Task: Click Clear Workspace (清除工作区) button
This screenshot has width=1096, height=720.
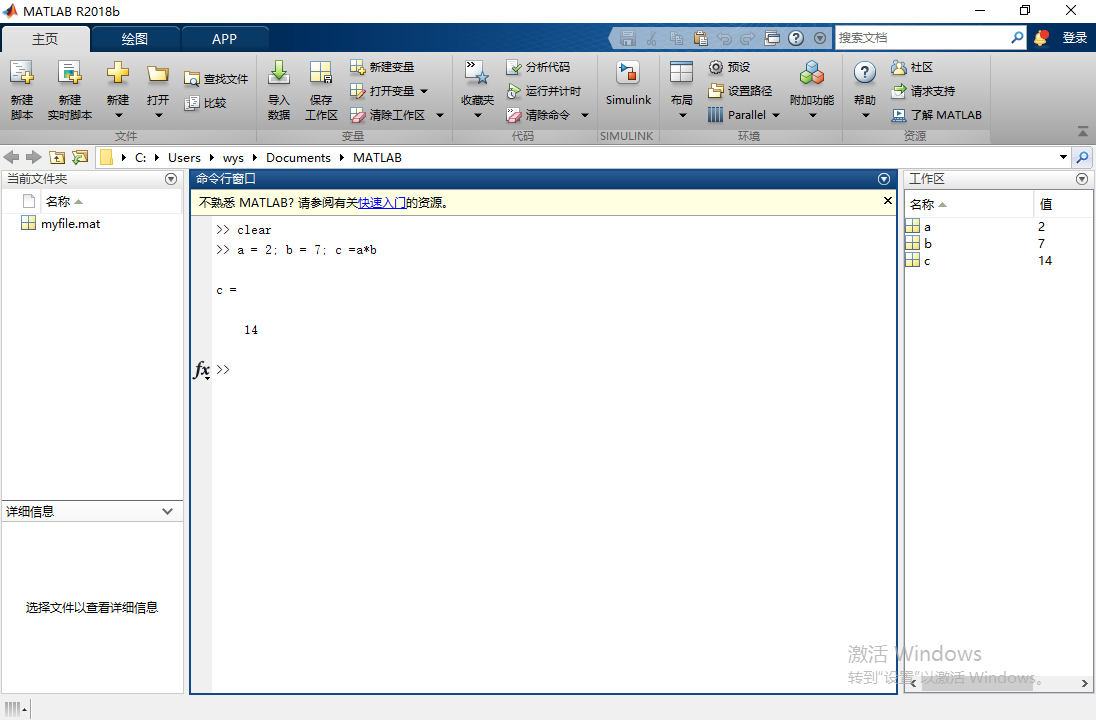Action: coord(387,115)
